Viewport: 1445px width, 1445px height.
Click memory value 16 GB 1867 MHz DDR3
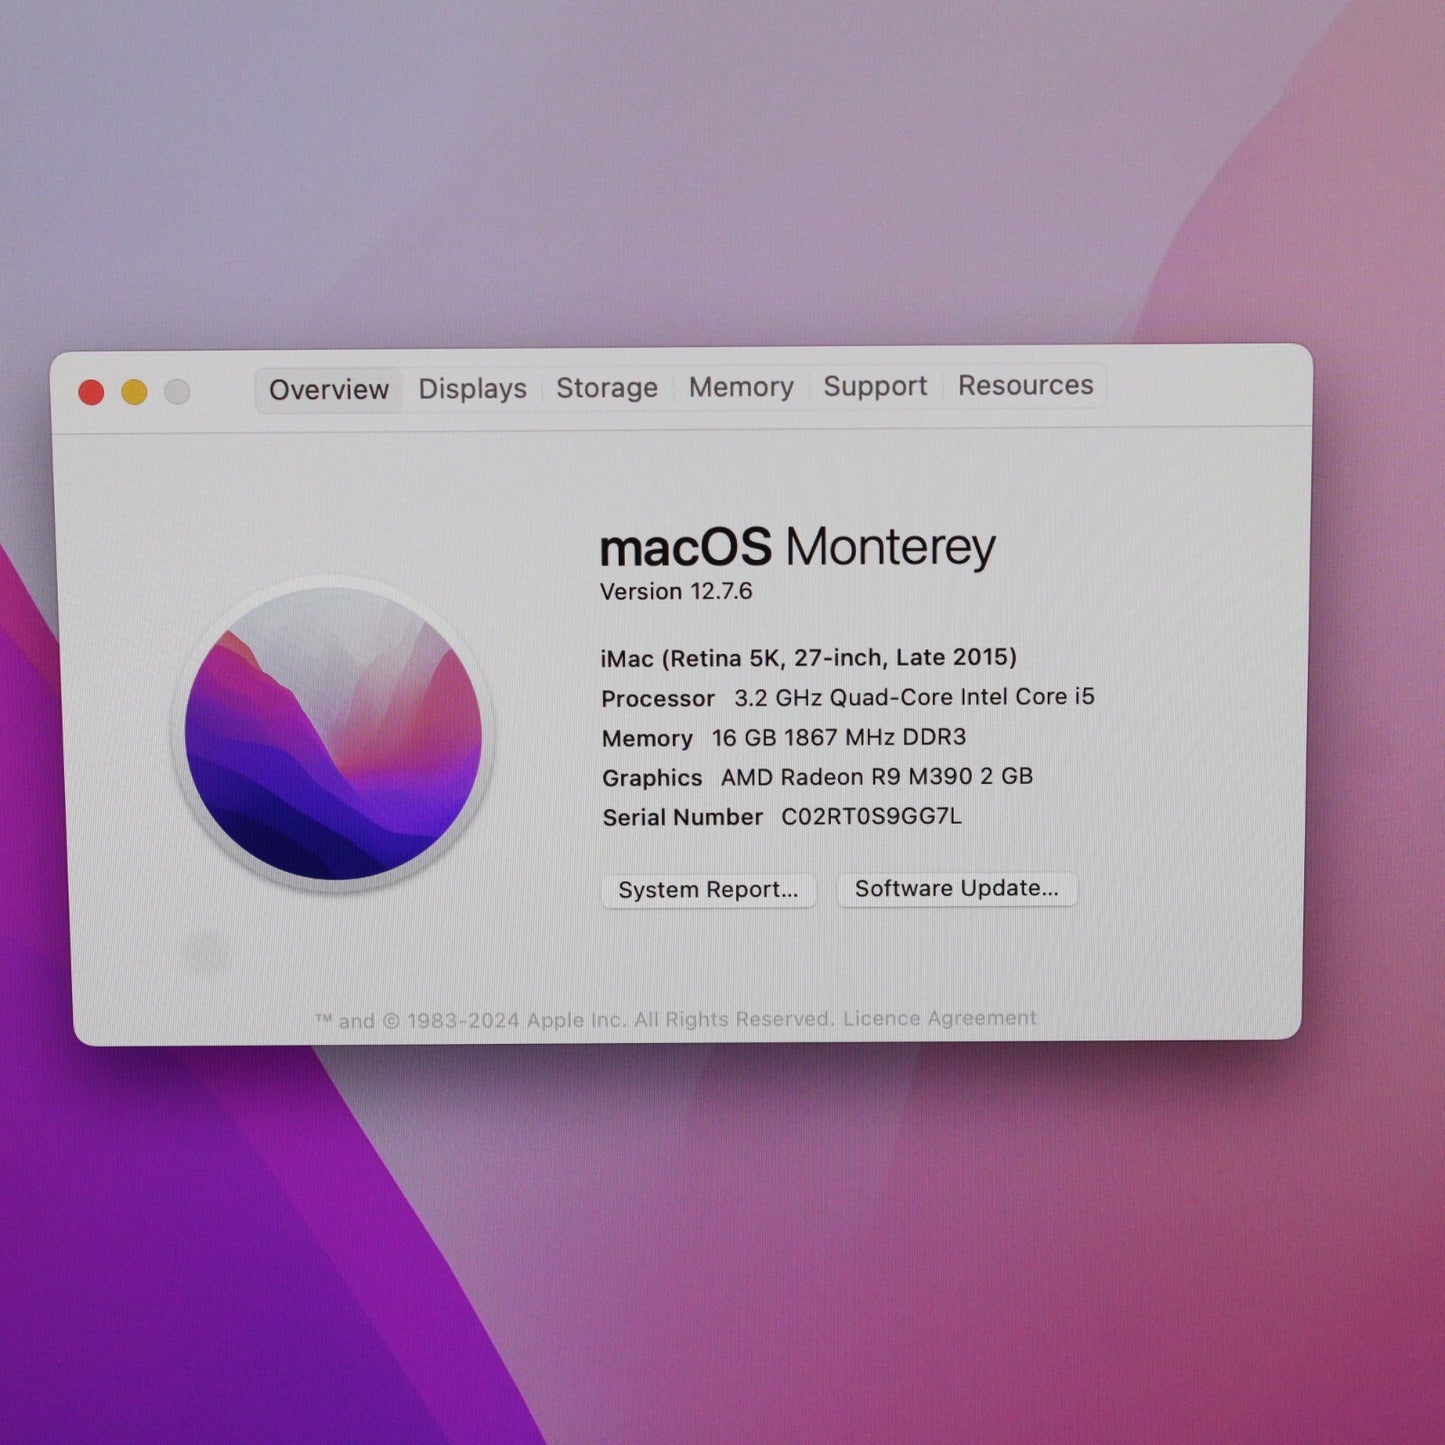pyautogui.click(x=838, y=737)
